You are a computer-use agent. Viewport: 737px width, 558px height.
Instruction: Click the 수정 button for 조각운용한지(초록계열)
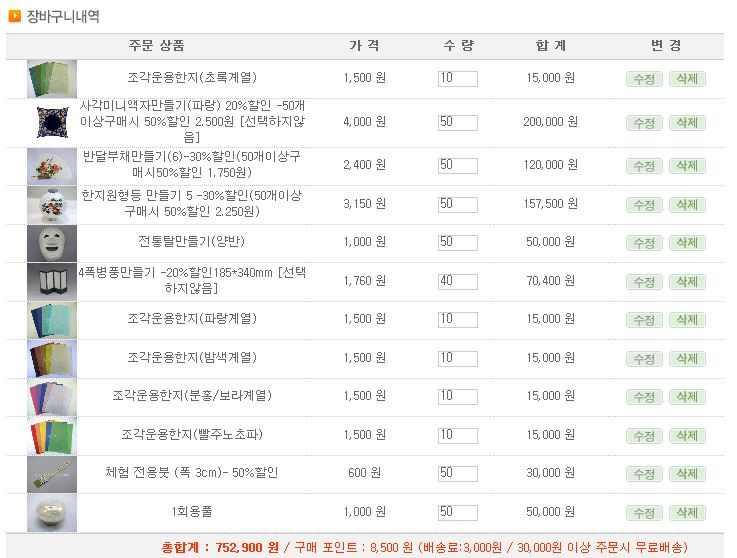(x=644, y=79)
